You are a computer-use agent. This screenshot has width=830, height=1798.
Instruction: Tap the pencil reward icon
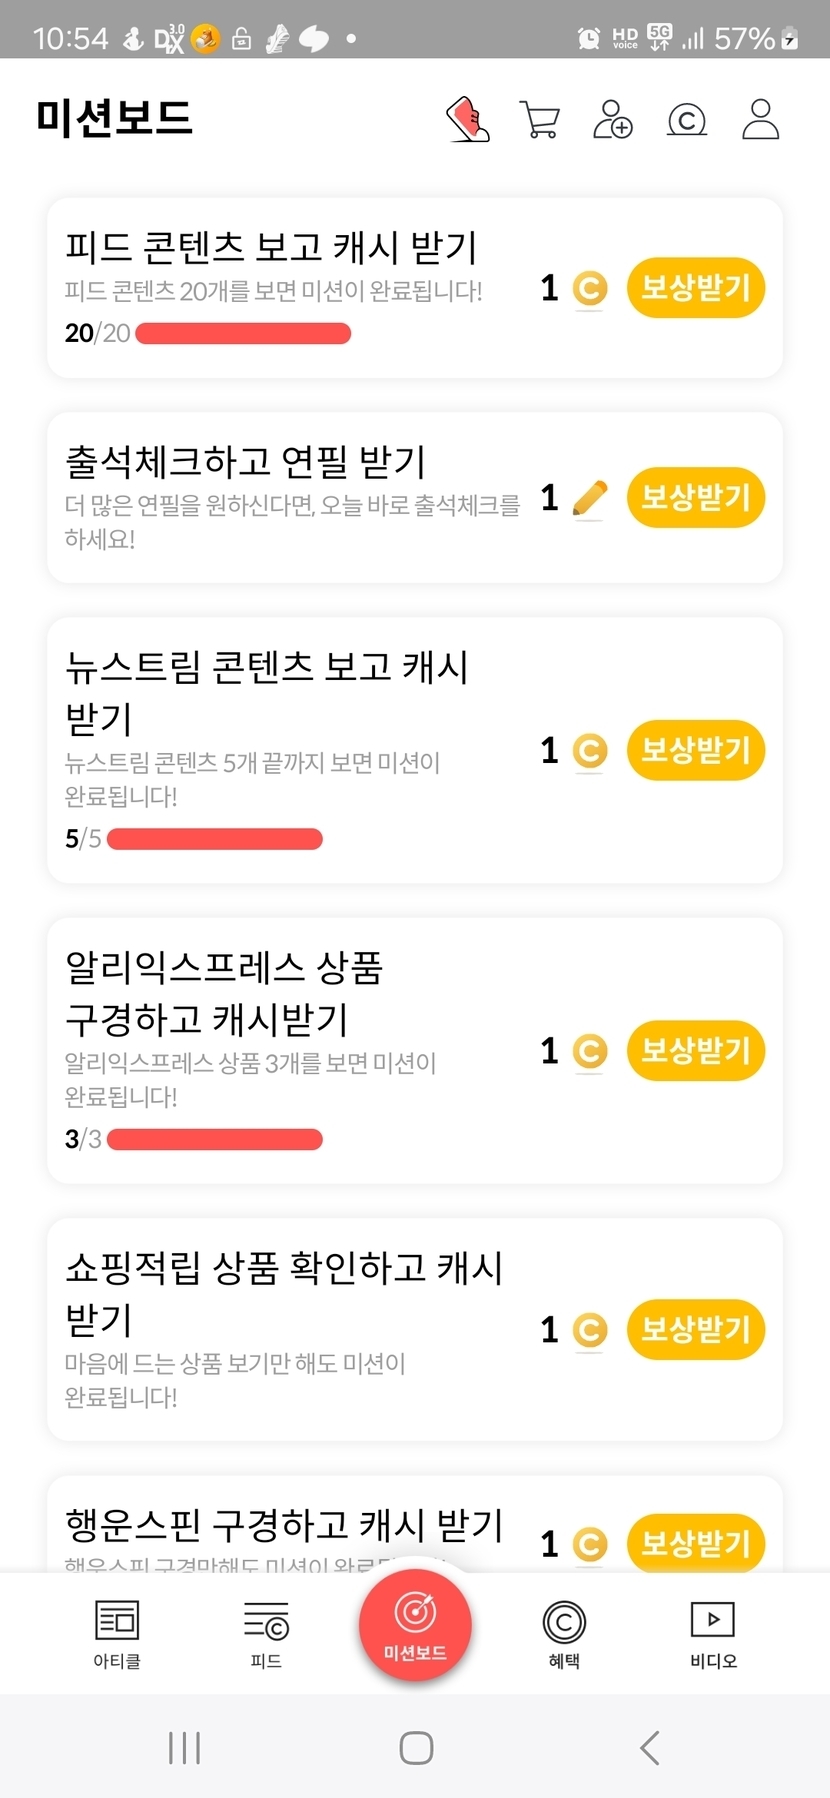(x=590, y=498)
